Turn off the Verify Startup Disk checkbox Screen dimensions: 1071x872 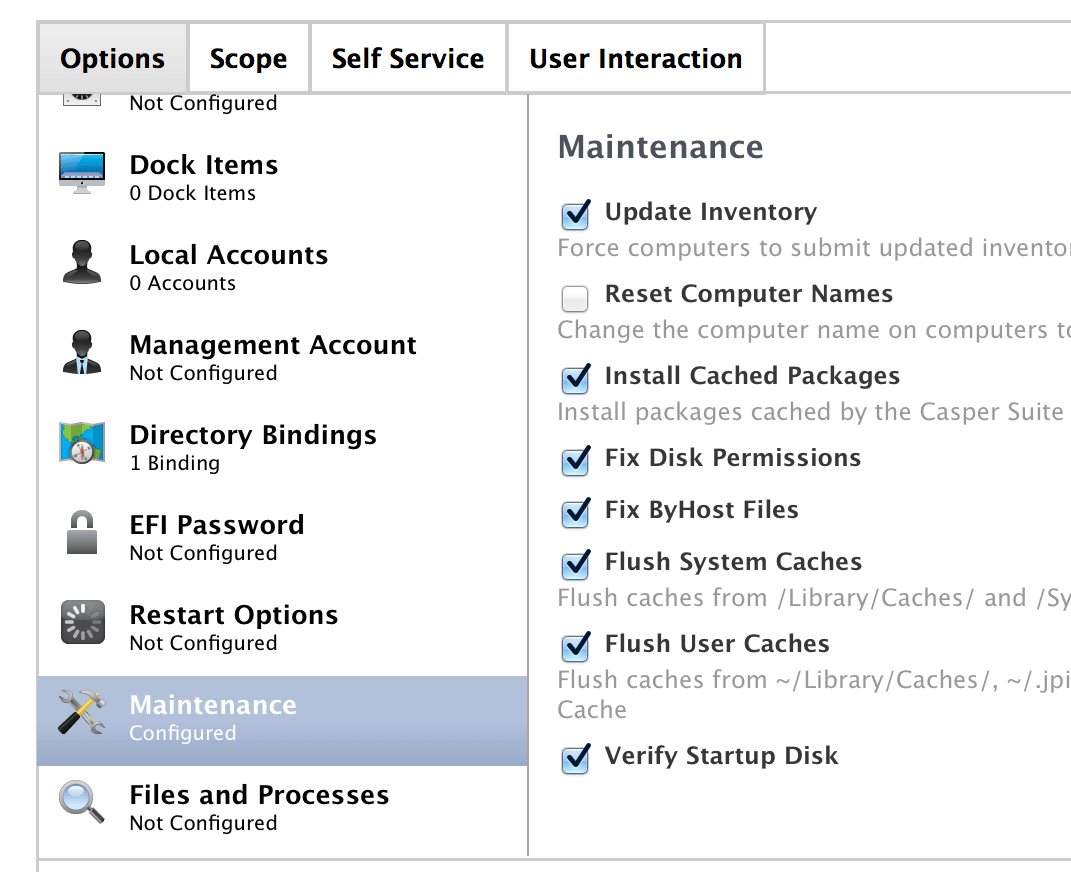click(575, 758)
